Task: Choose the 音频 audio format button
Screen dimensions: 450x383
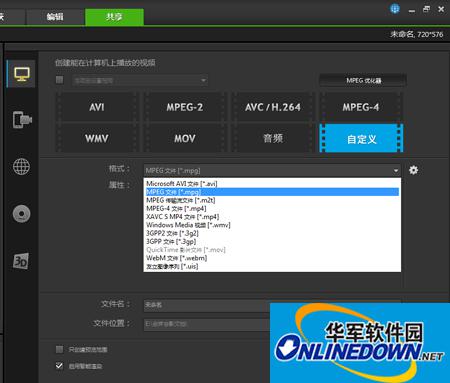Action: click(273, 138)
